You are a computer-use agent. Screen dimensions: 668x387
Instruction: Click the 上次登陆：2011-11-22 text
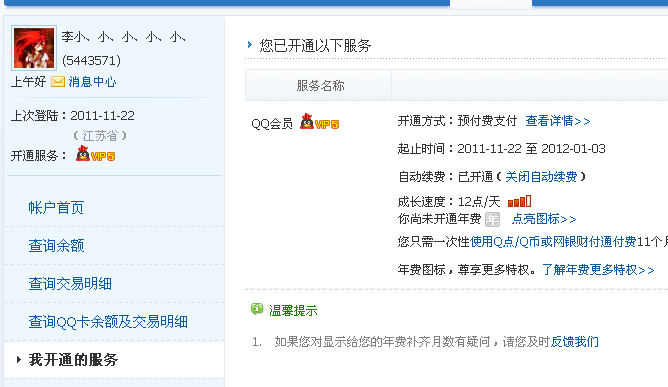[x=73, y=116]
